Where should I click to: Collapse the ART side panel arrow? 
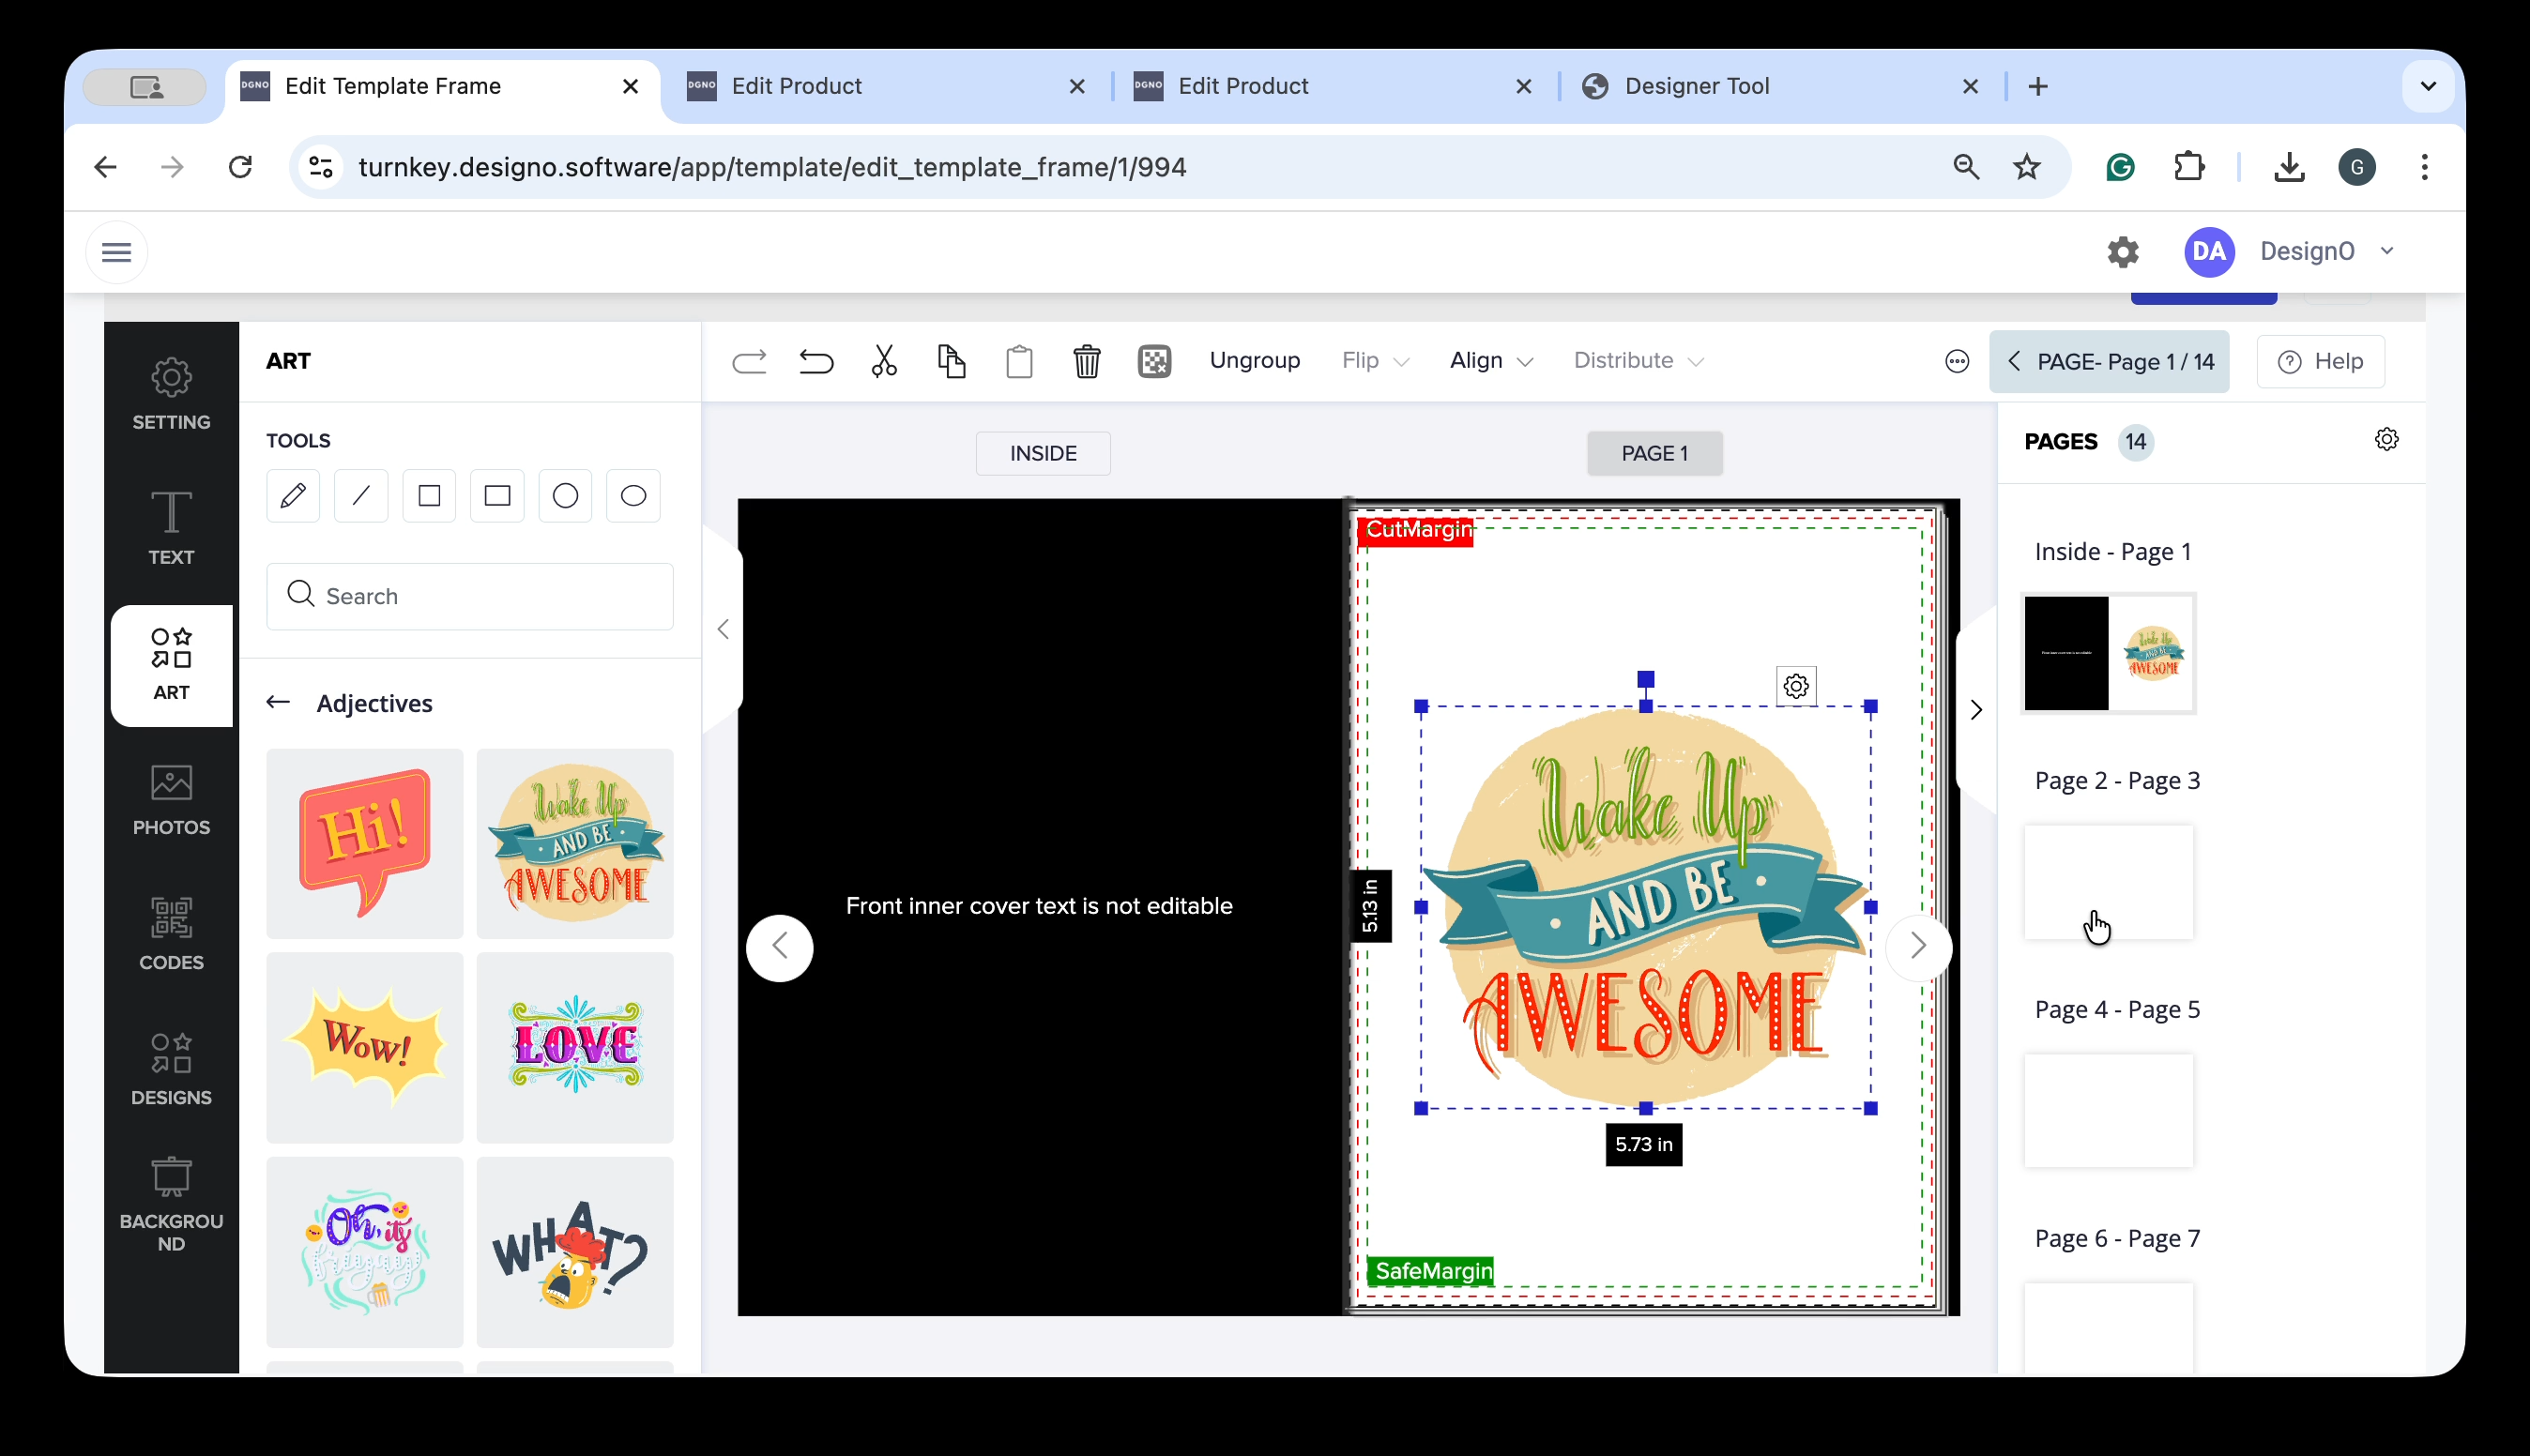(723, 629)
